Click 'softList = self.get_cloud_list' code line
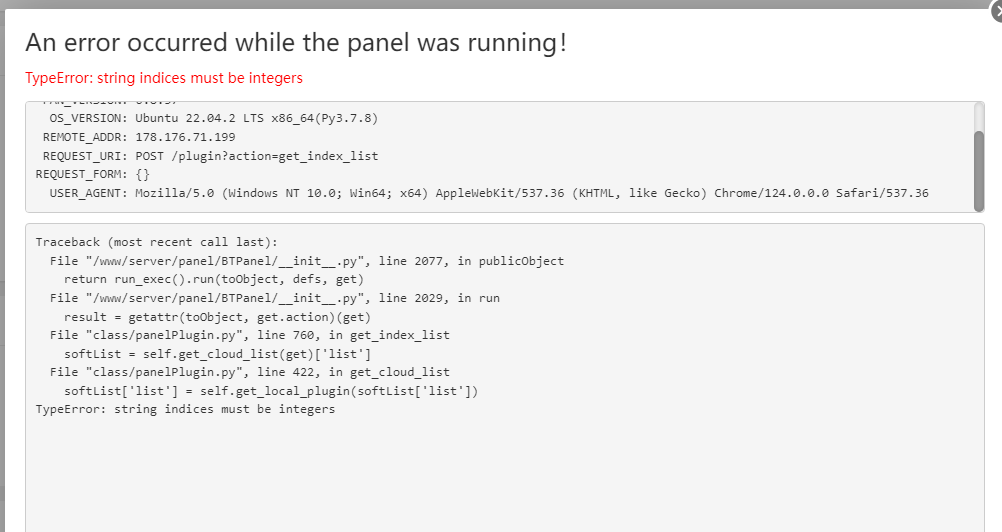1002x532 pixels. (x=217, y=353)
